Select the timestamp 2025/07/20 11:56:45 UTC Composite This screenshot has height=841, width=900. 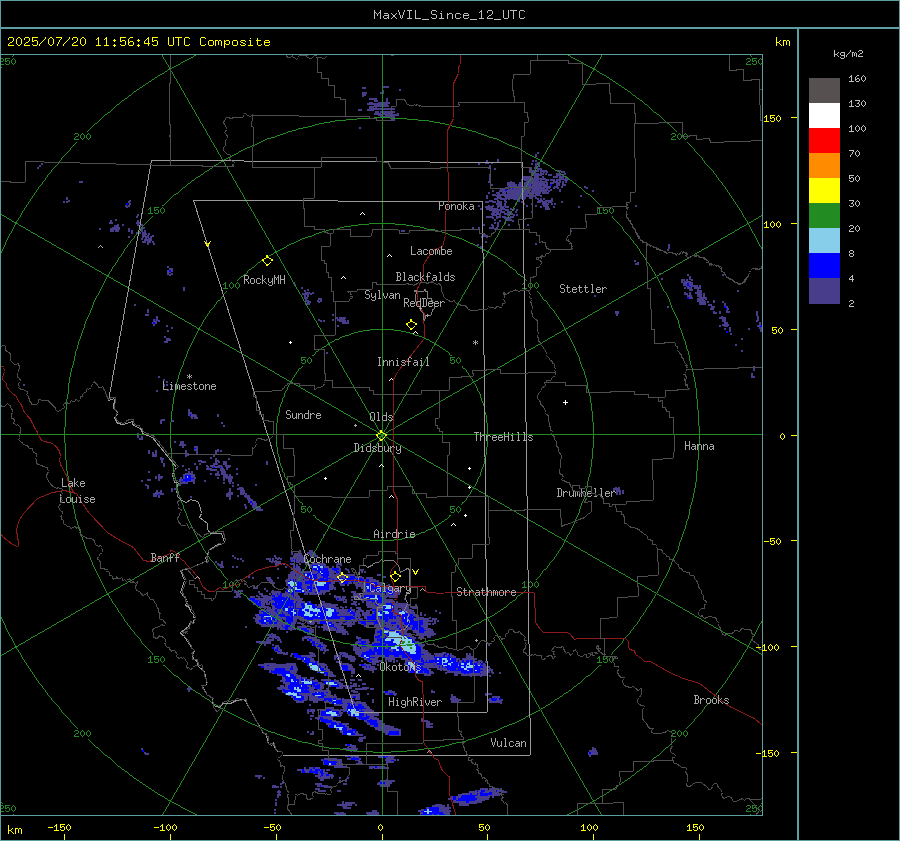pyautogui.click(x=138, y=42)
